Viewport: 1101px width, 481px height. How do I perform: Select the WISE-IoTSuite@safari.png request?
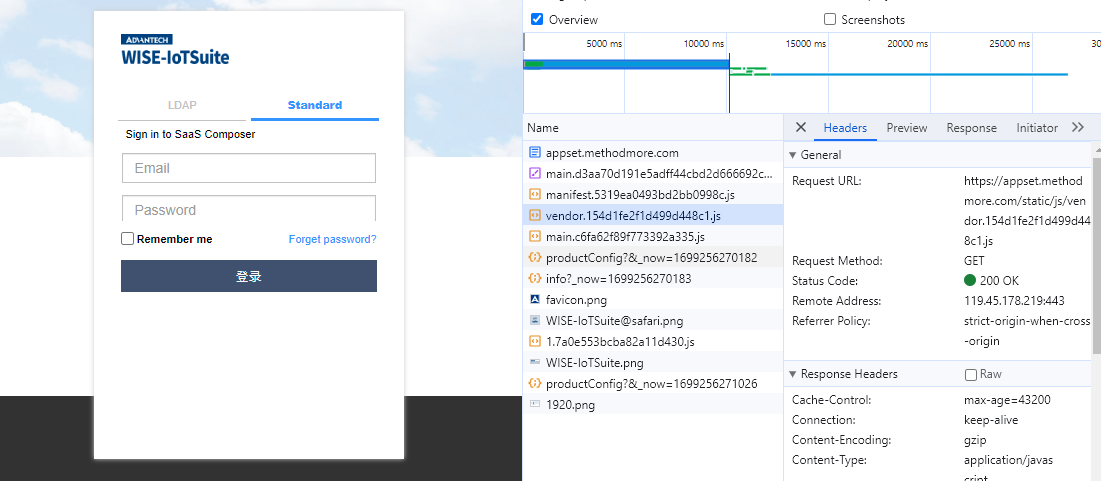653,321
